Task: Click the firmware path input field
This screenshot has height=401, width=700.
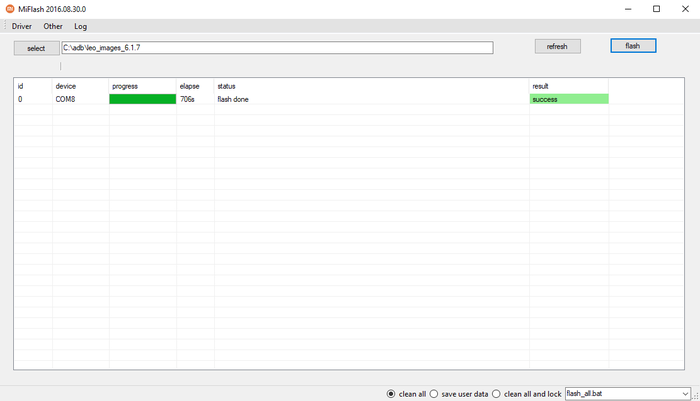Action: coord(277,47)
